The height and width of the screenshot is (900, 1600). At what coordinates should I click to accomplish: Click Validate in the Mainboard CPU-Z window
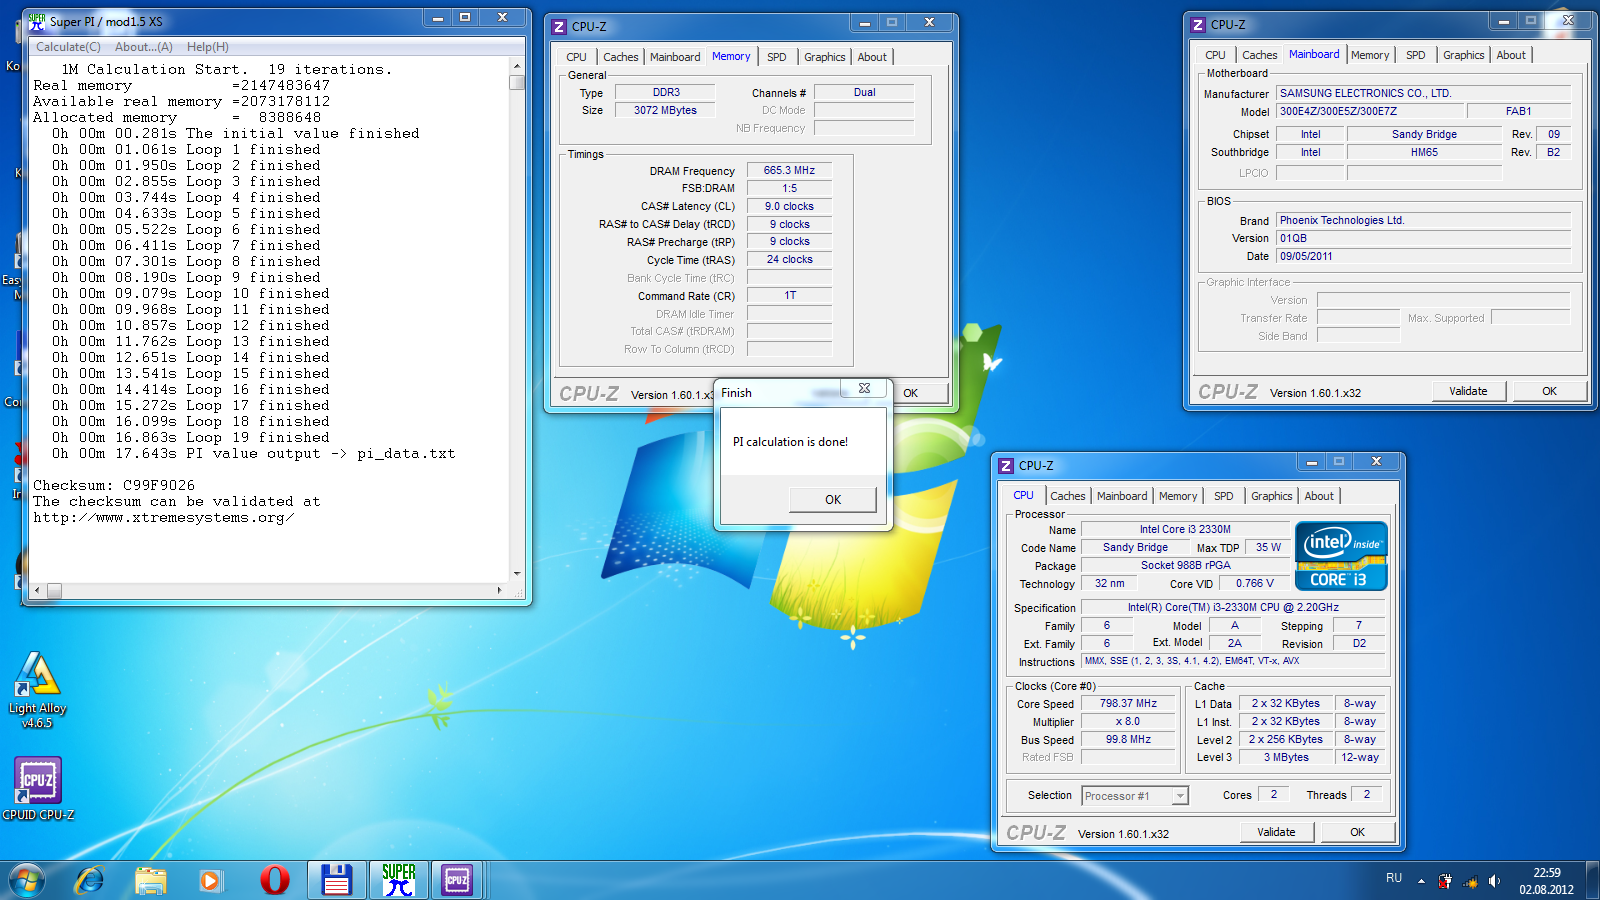click(x=1468, y=391)
